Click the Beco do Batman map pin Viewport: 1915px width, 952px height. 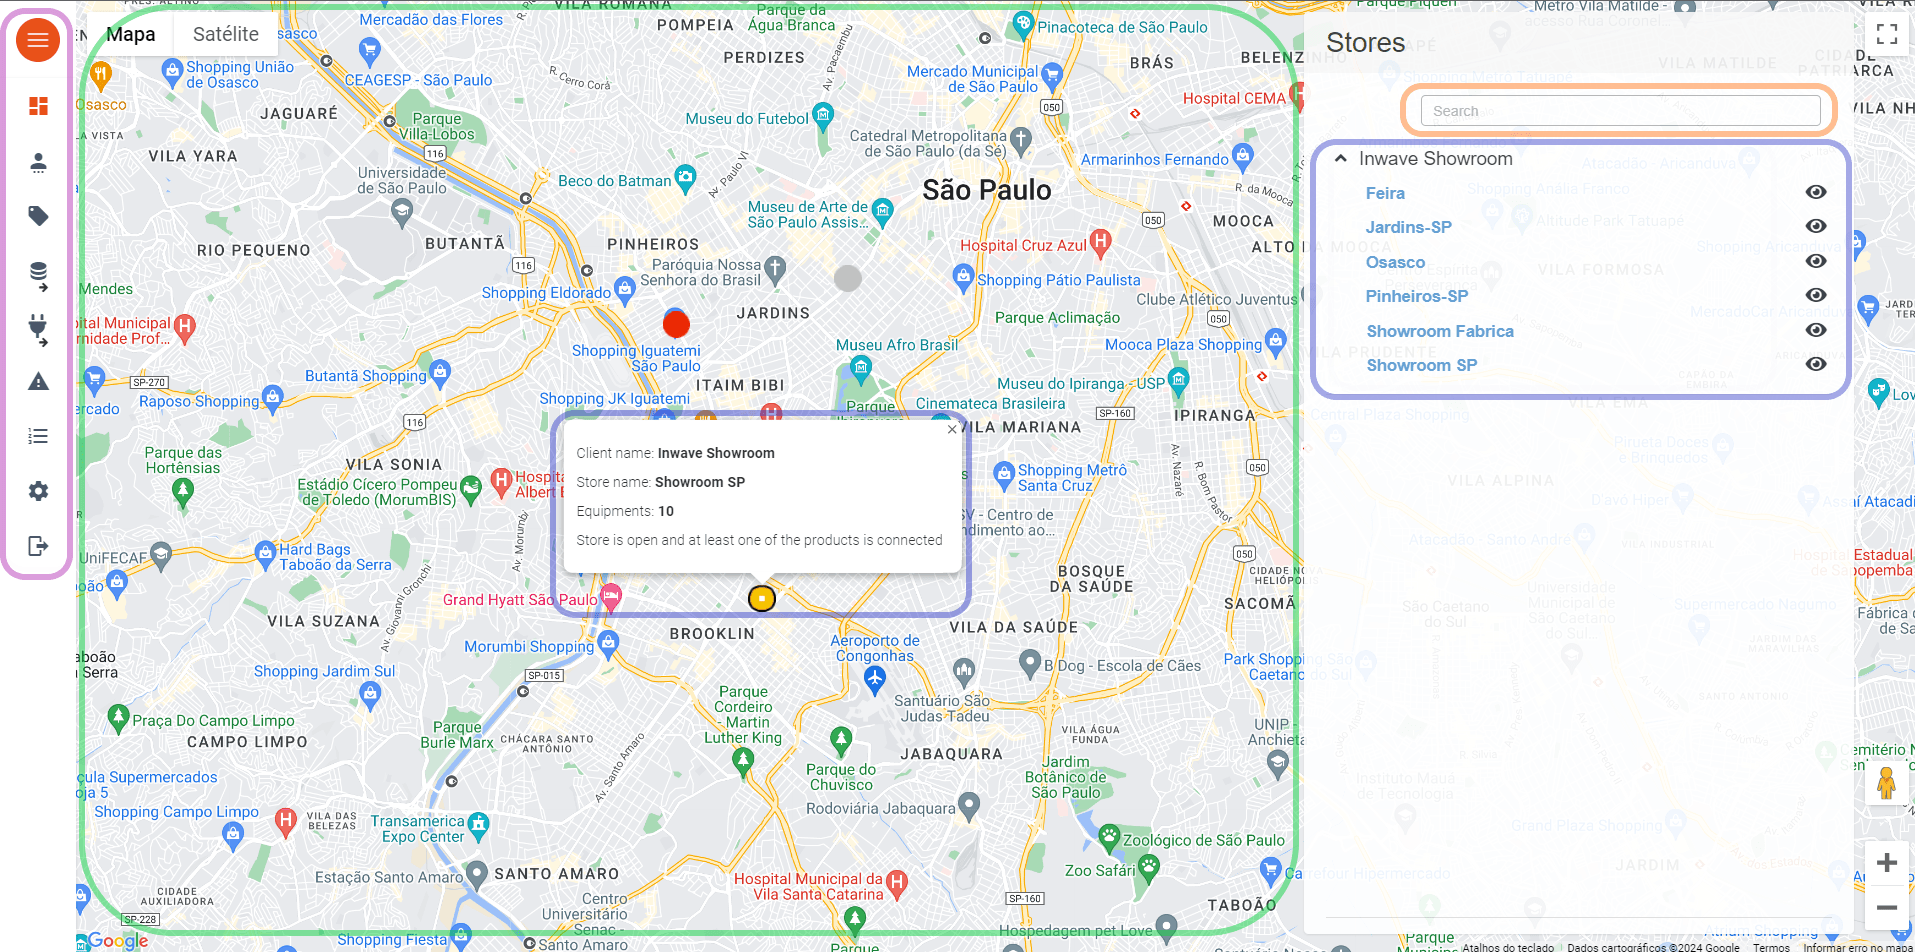(x=685, y=179)
